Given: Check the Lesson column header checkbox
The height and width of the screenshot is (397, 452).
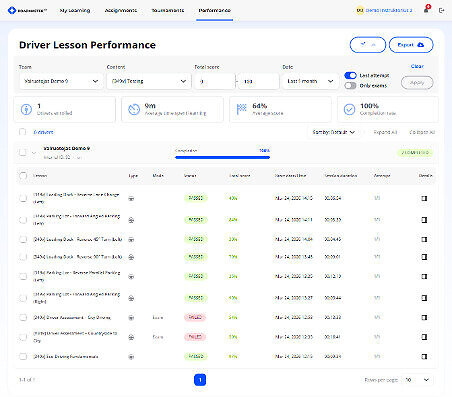Looking at the screenshot, I should click(x=23, y=176).
